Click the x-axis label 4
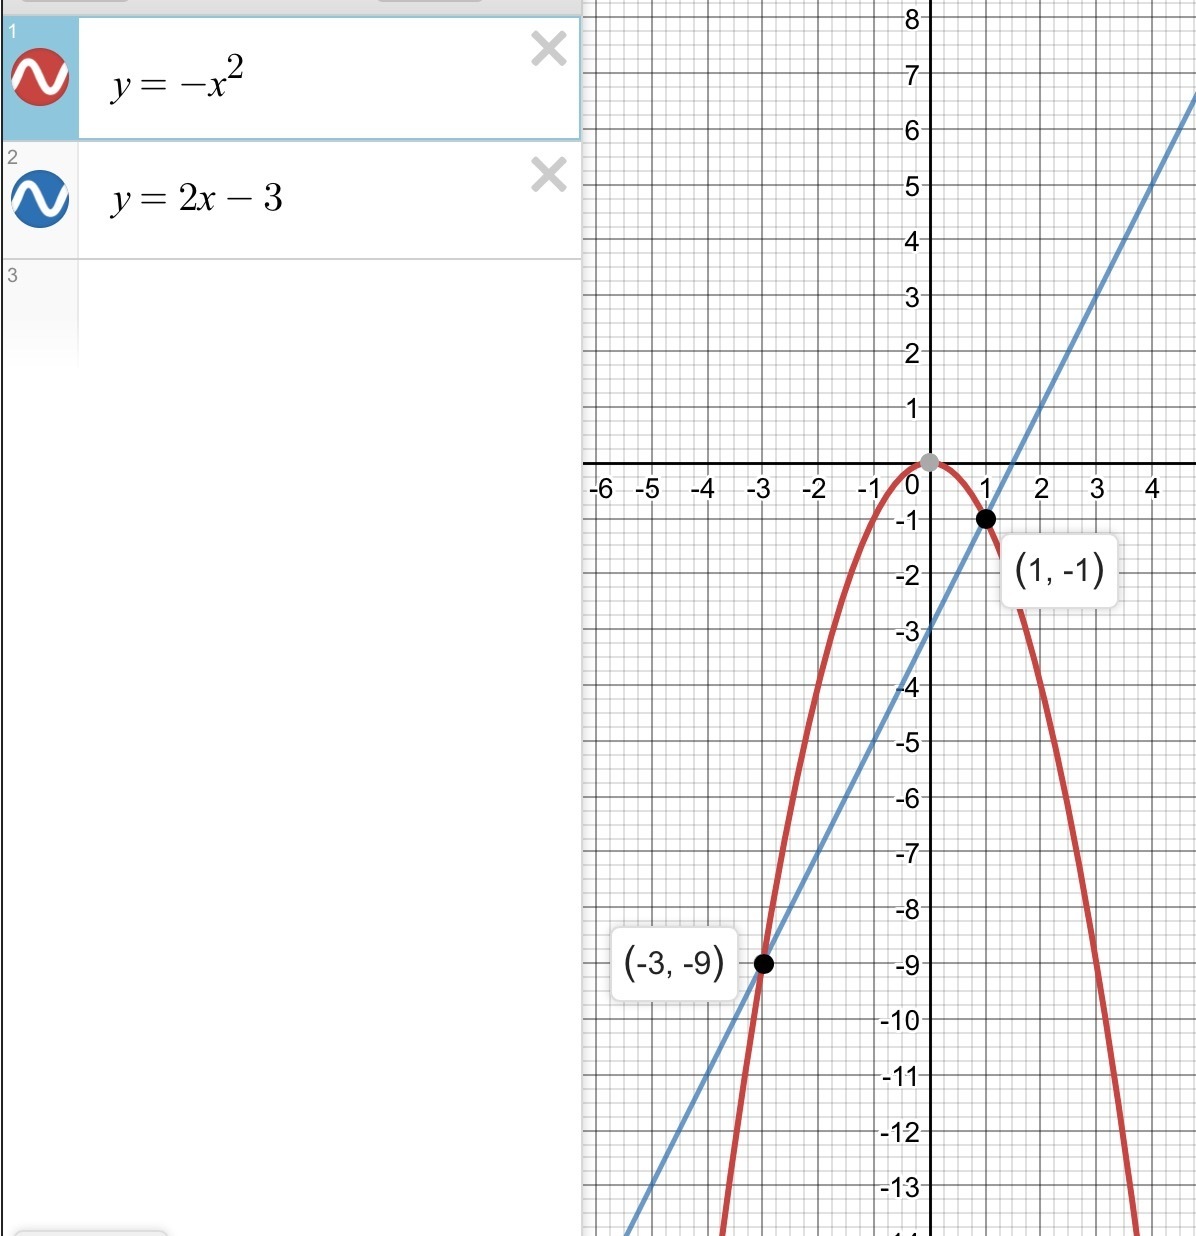This screenshot has width=1196, height=1236. click(1152, 489)
